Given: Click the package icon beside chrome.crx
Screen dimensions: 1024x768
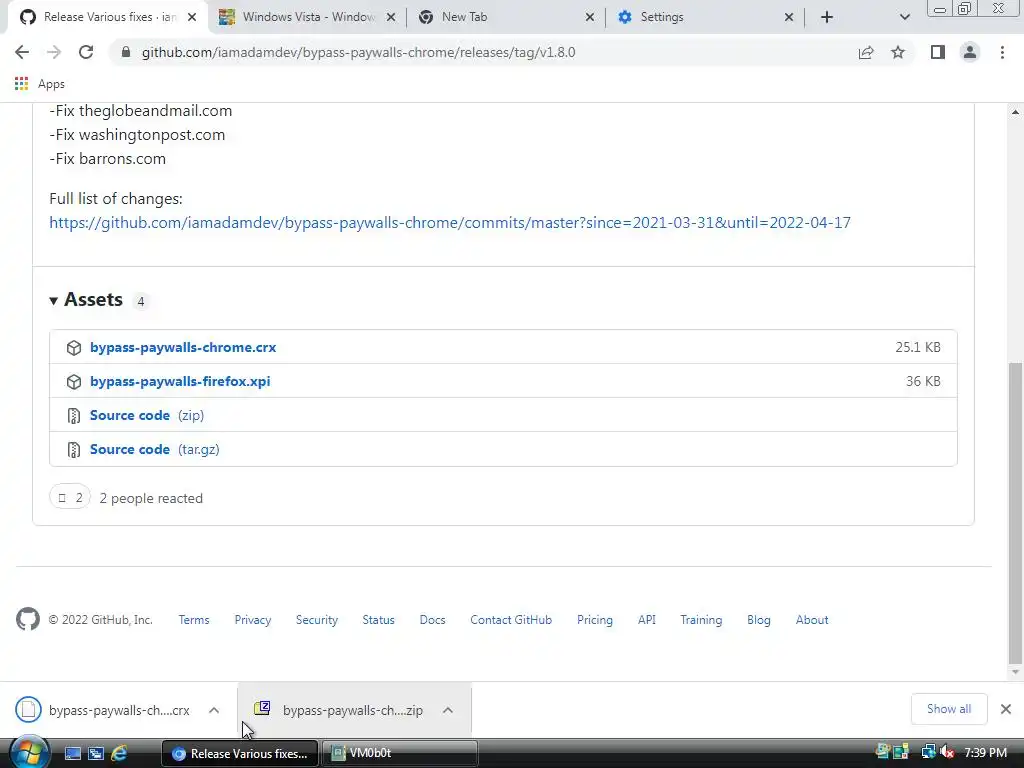Looking at the screenshot, I should coord(74,347).
